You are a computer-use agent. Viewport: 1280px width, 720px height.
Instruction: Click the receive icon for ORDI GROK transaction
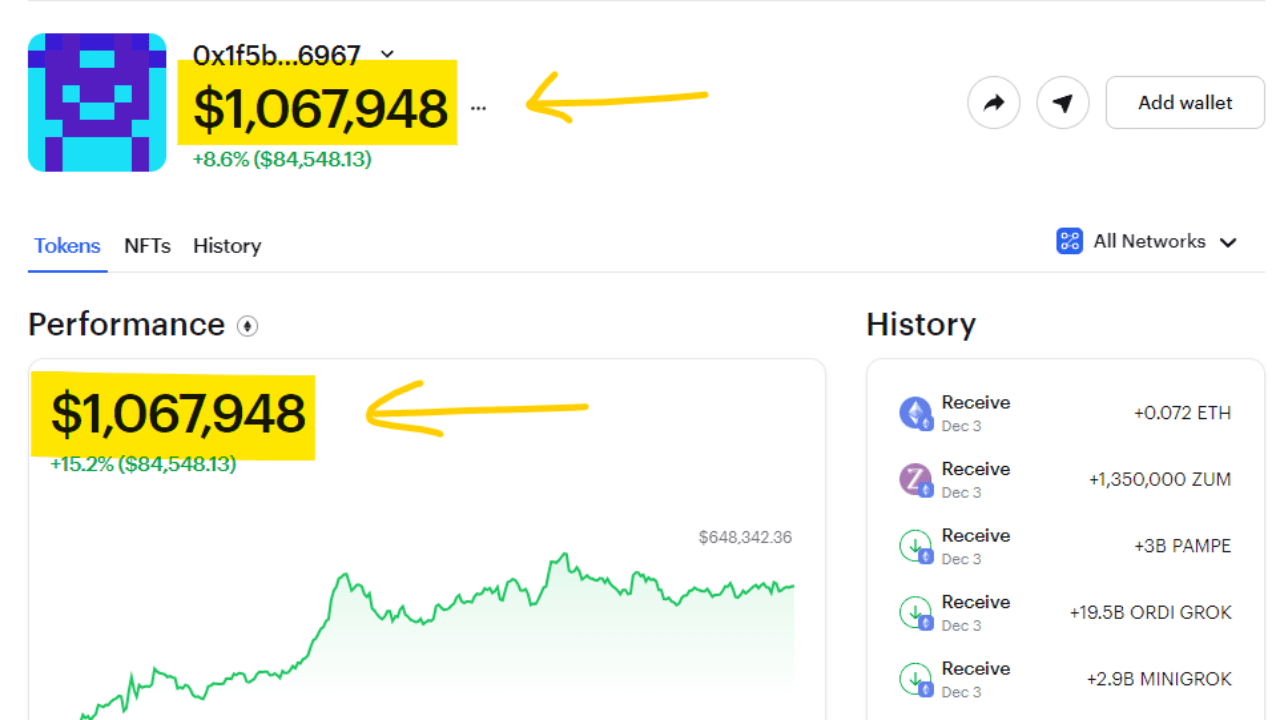(x=915, y=613)
